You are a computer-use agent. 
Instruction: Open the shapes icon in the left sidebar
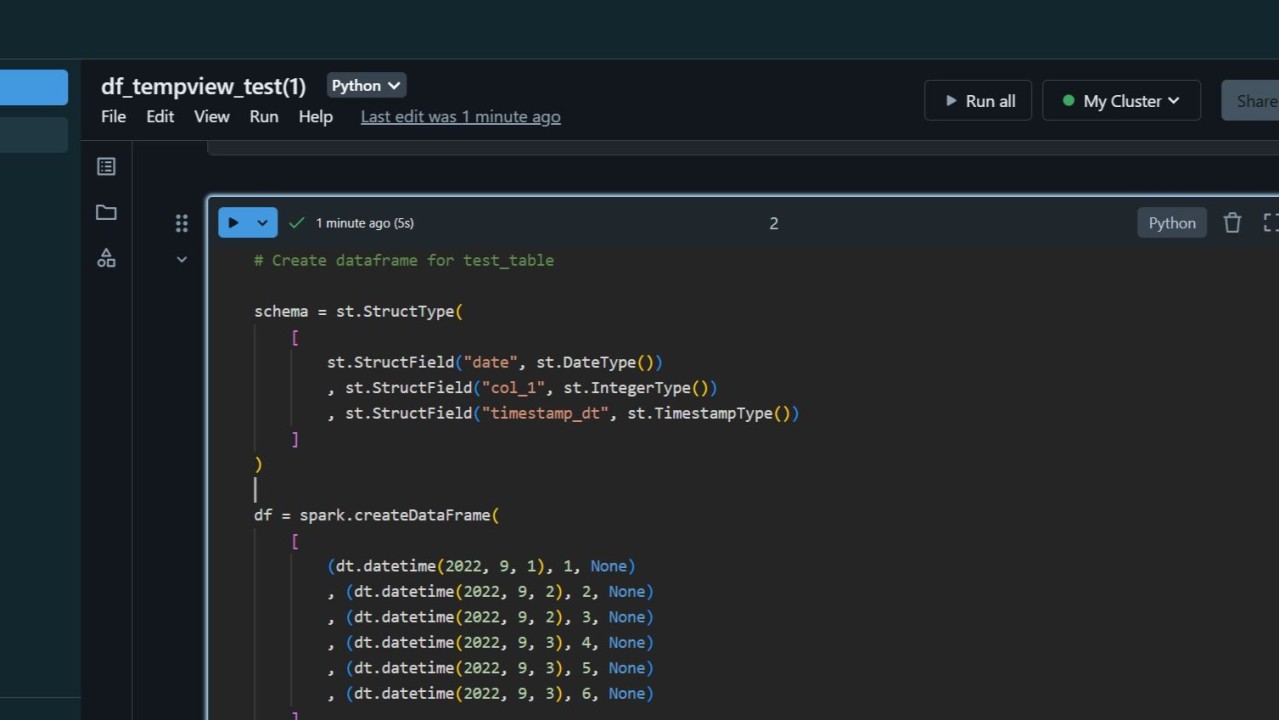106,258
